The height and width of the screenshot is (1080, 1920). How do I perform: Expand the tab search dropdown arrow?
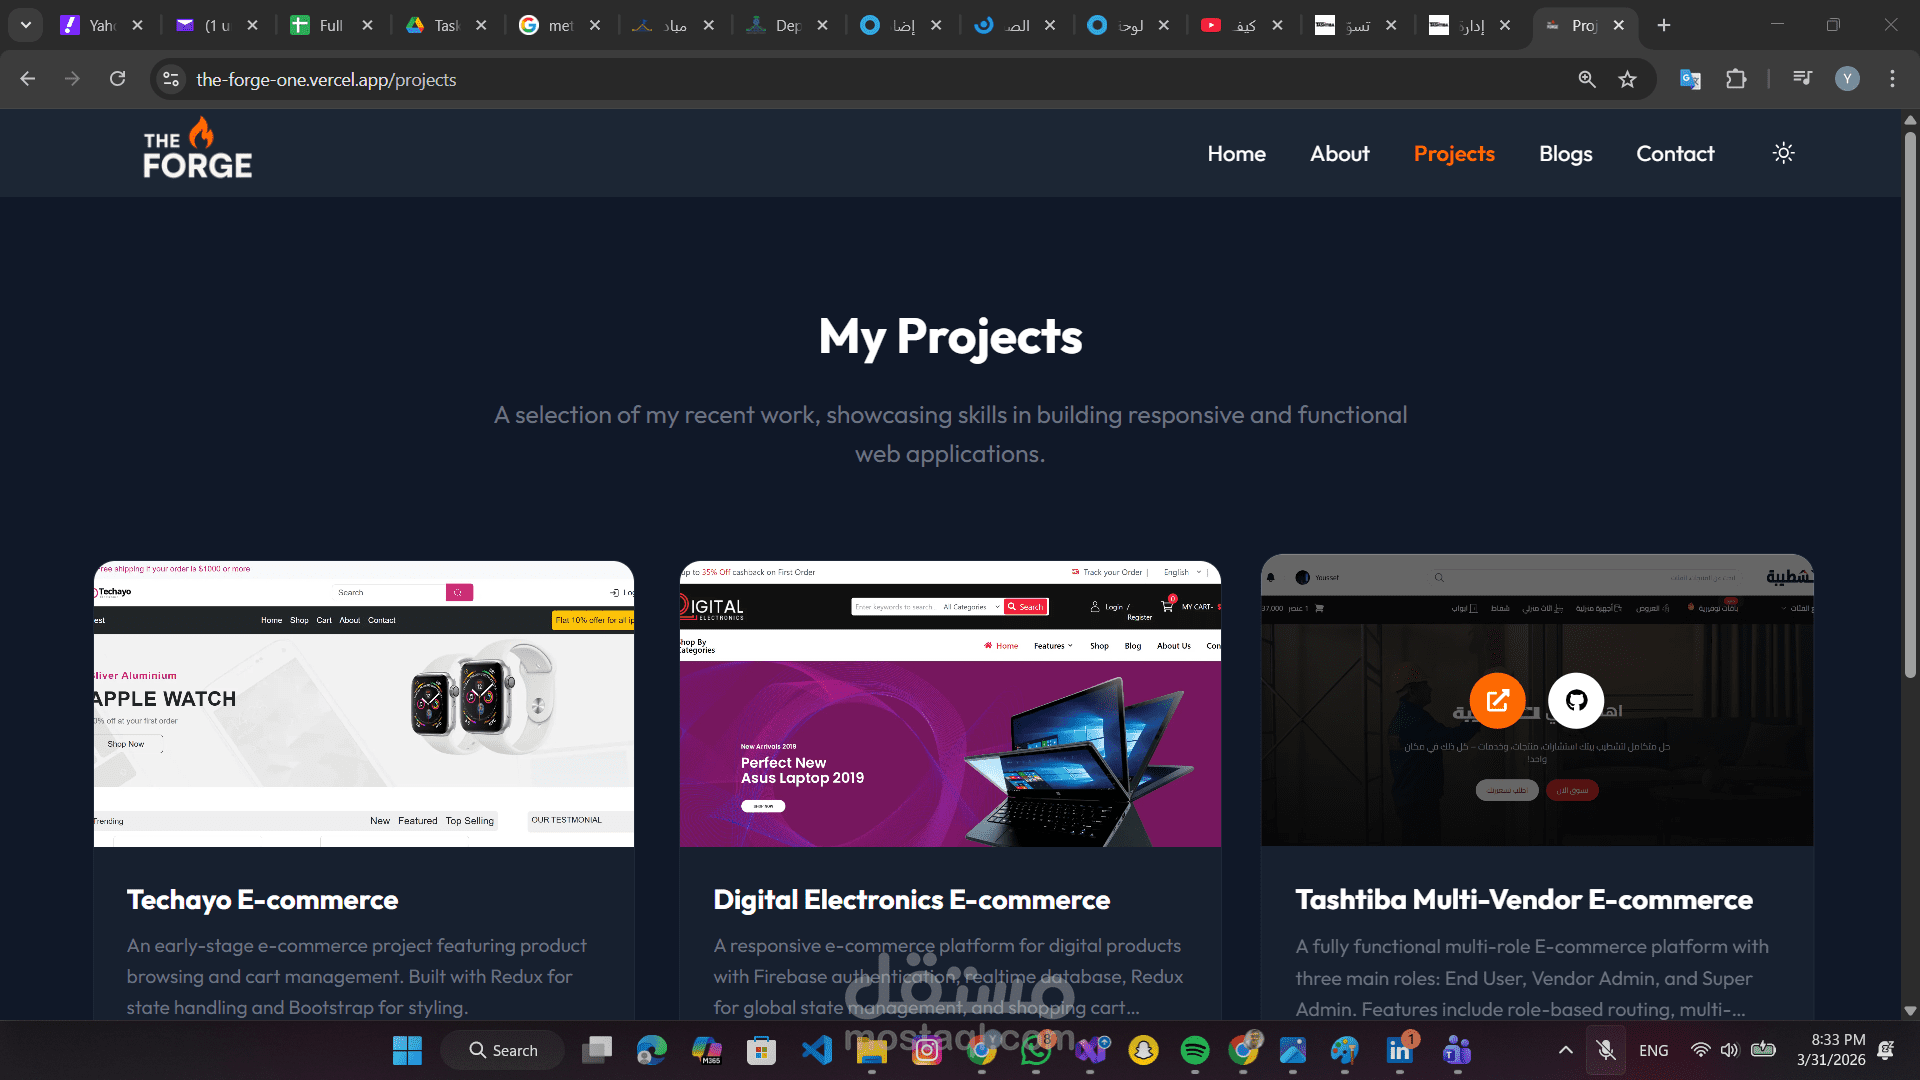[x=26, y=25]
